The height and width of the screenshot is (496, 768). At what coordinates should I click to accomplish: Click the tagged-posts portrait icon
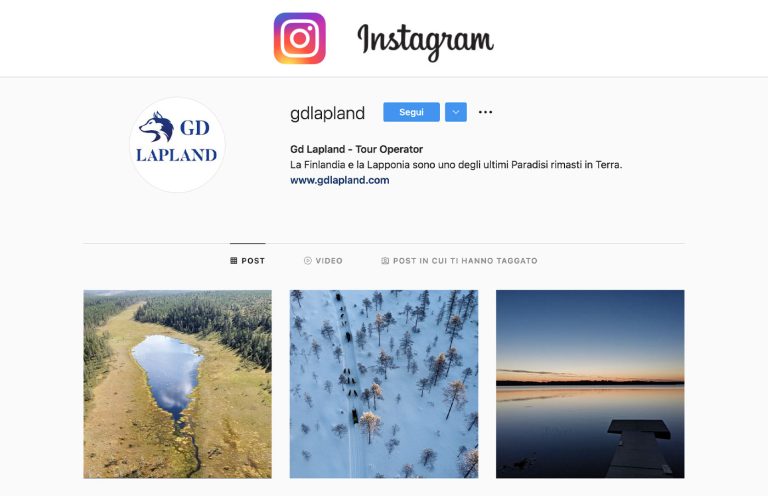click(385, 260)
